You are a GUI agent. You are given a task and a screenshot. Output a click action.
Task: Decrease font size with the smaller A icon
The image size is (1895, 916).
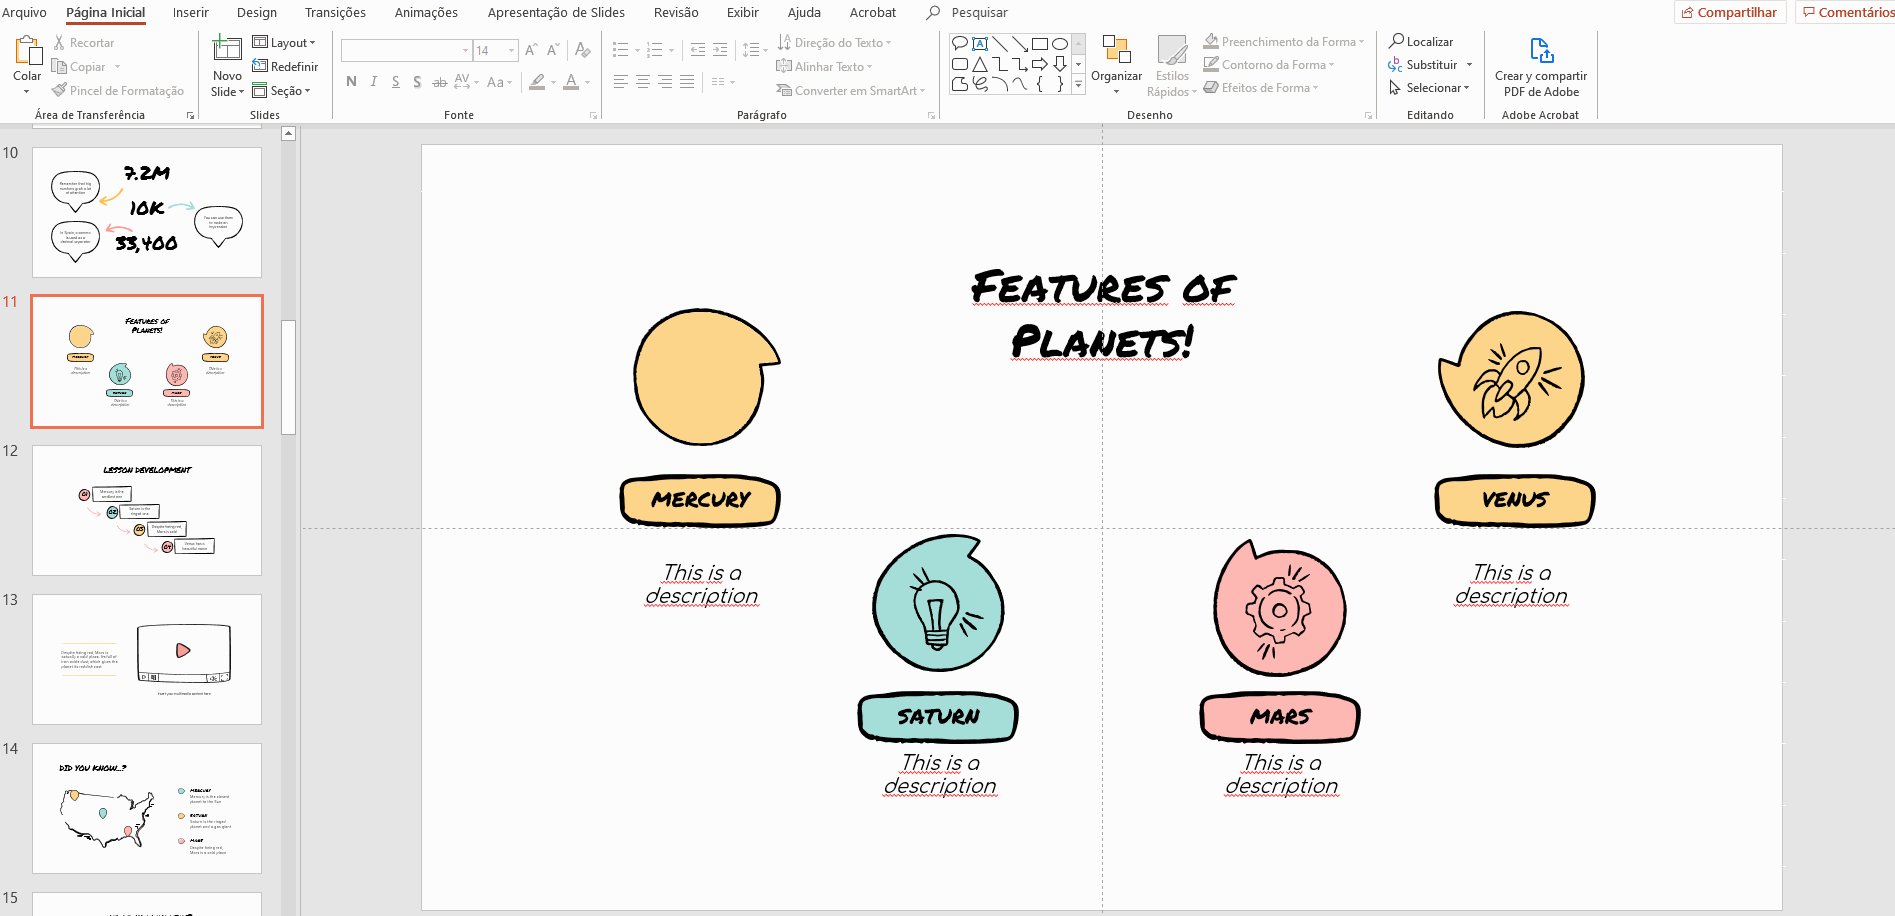[553, 50]
